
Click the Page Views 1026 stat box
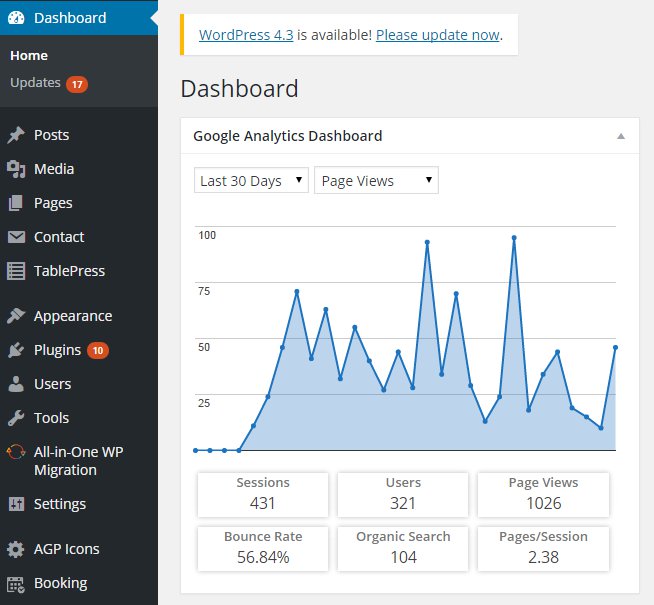point(543,495)
